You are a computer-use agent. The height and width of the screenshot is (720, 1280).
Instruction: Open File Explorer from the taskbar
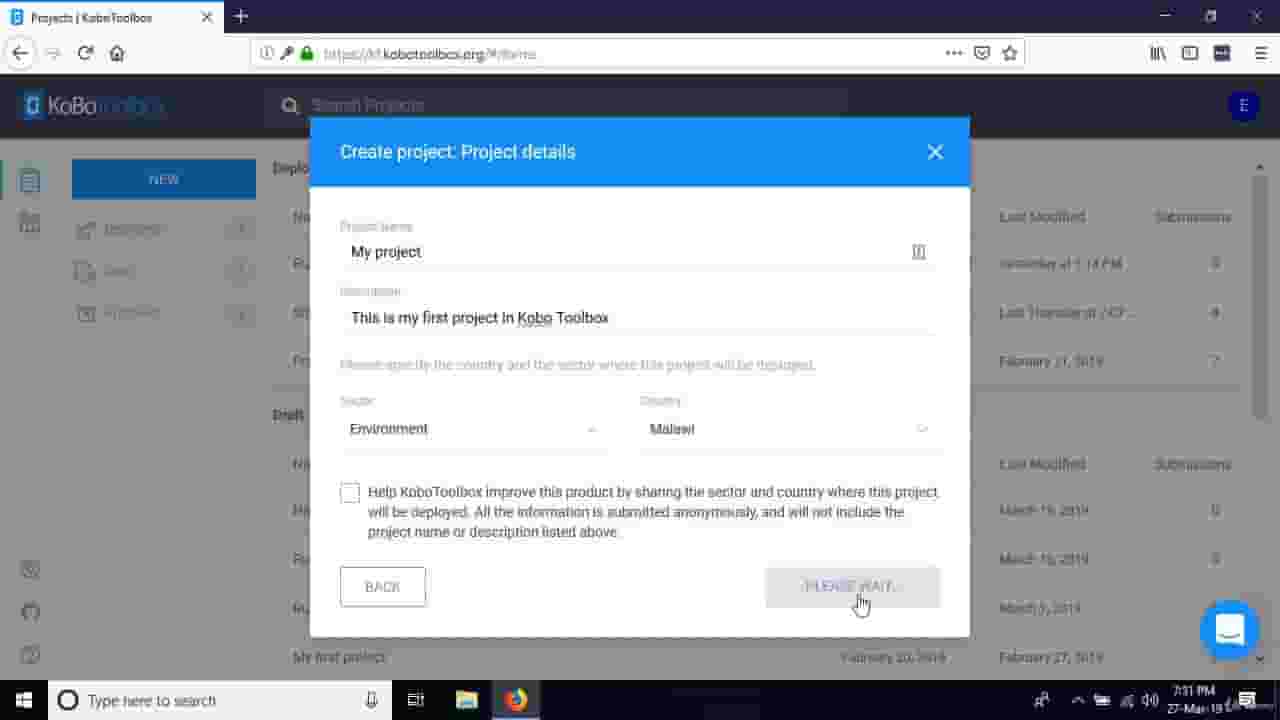[467, 700]
